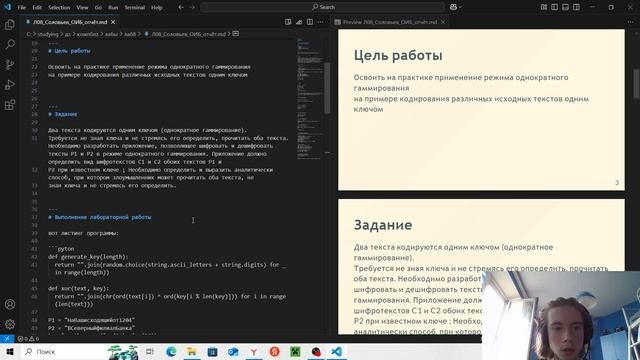Toggle the secondary side bar
This screenshot has height=360, width=640.
click(576, 7)
